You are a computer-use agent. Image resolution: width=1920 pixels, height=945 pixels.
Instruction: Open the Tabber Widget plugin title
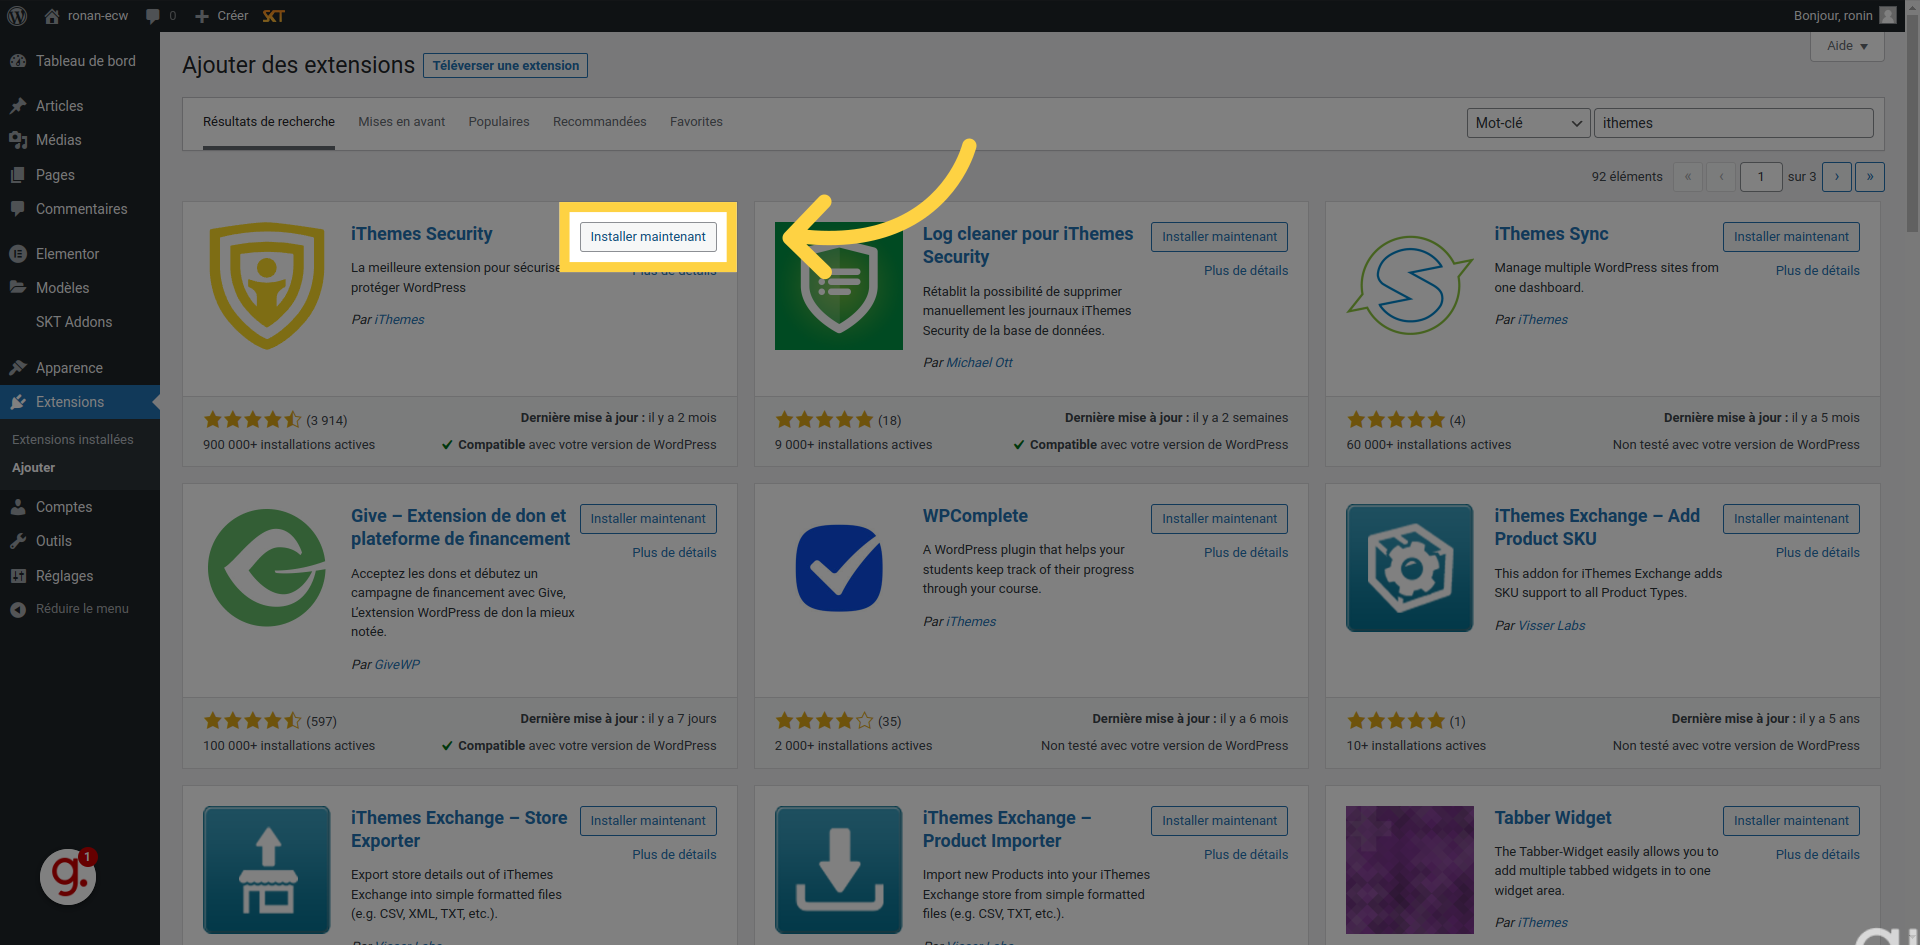coord(1552,818)
